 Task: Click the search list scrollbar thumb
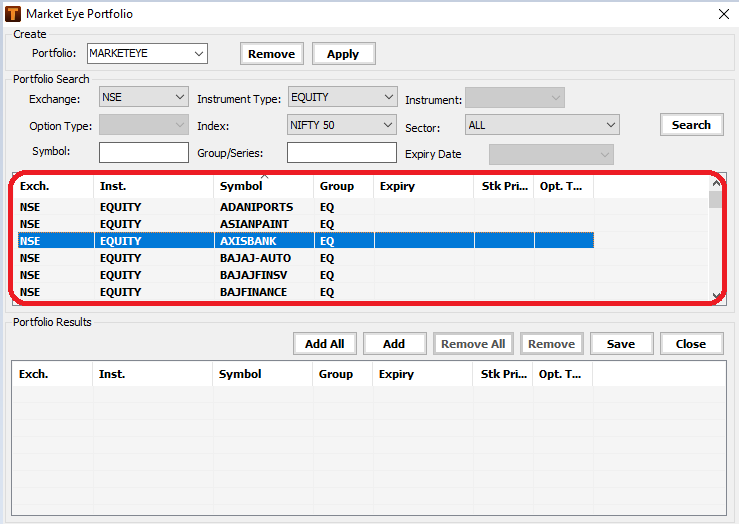click(x=716, y=199)
